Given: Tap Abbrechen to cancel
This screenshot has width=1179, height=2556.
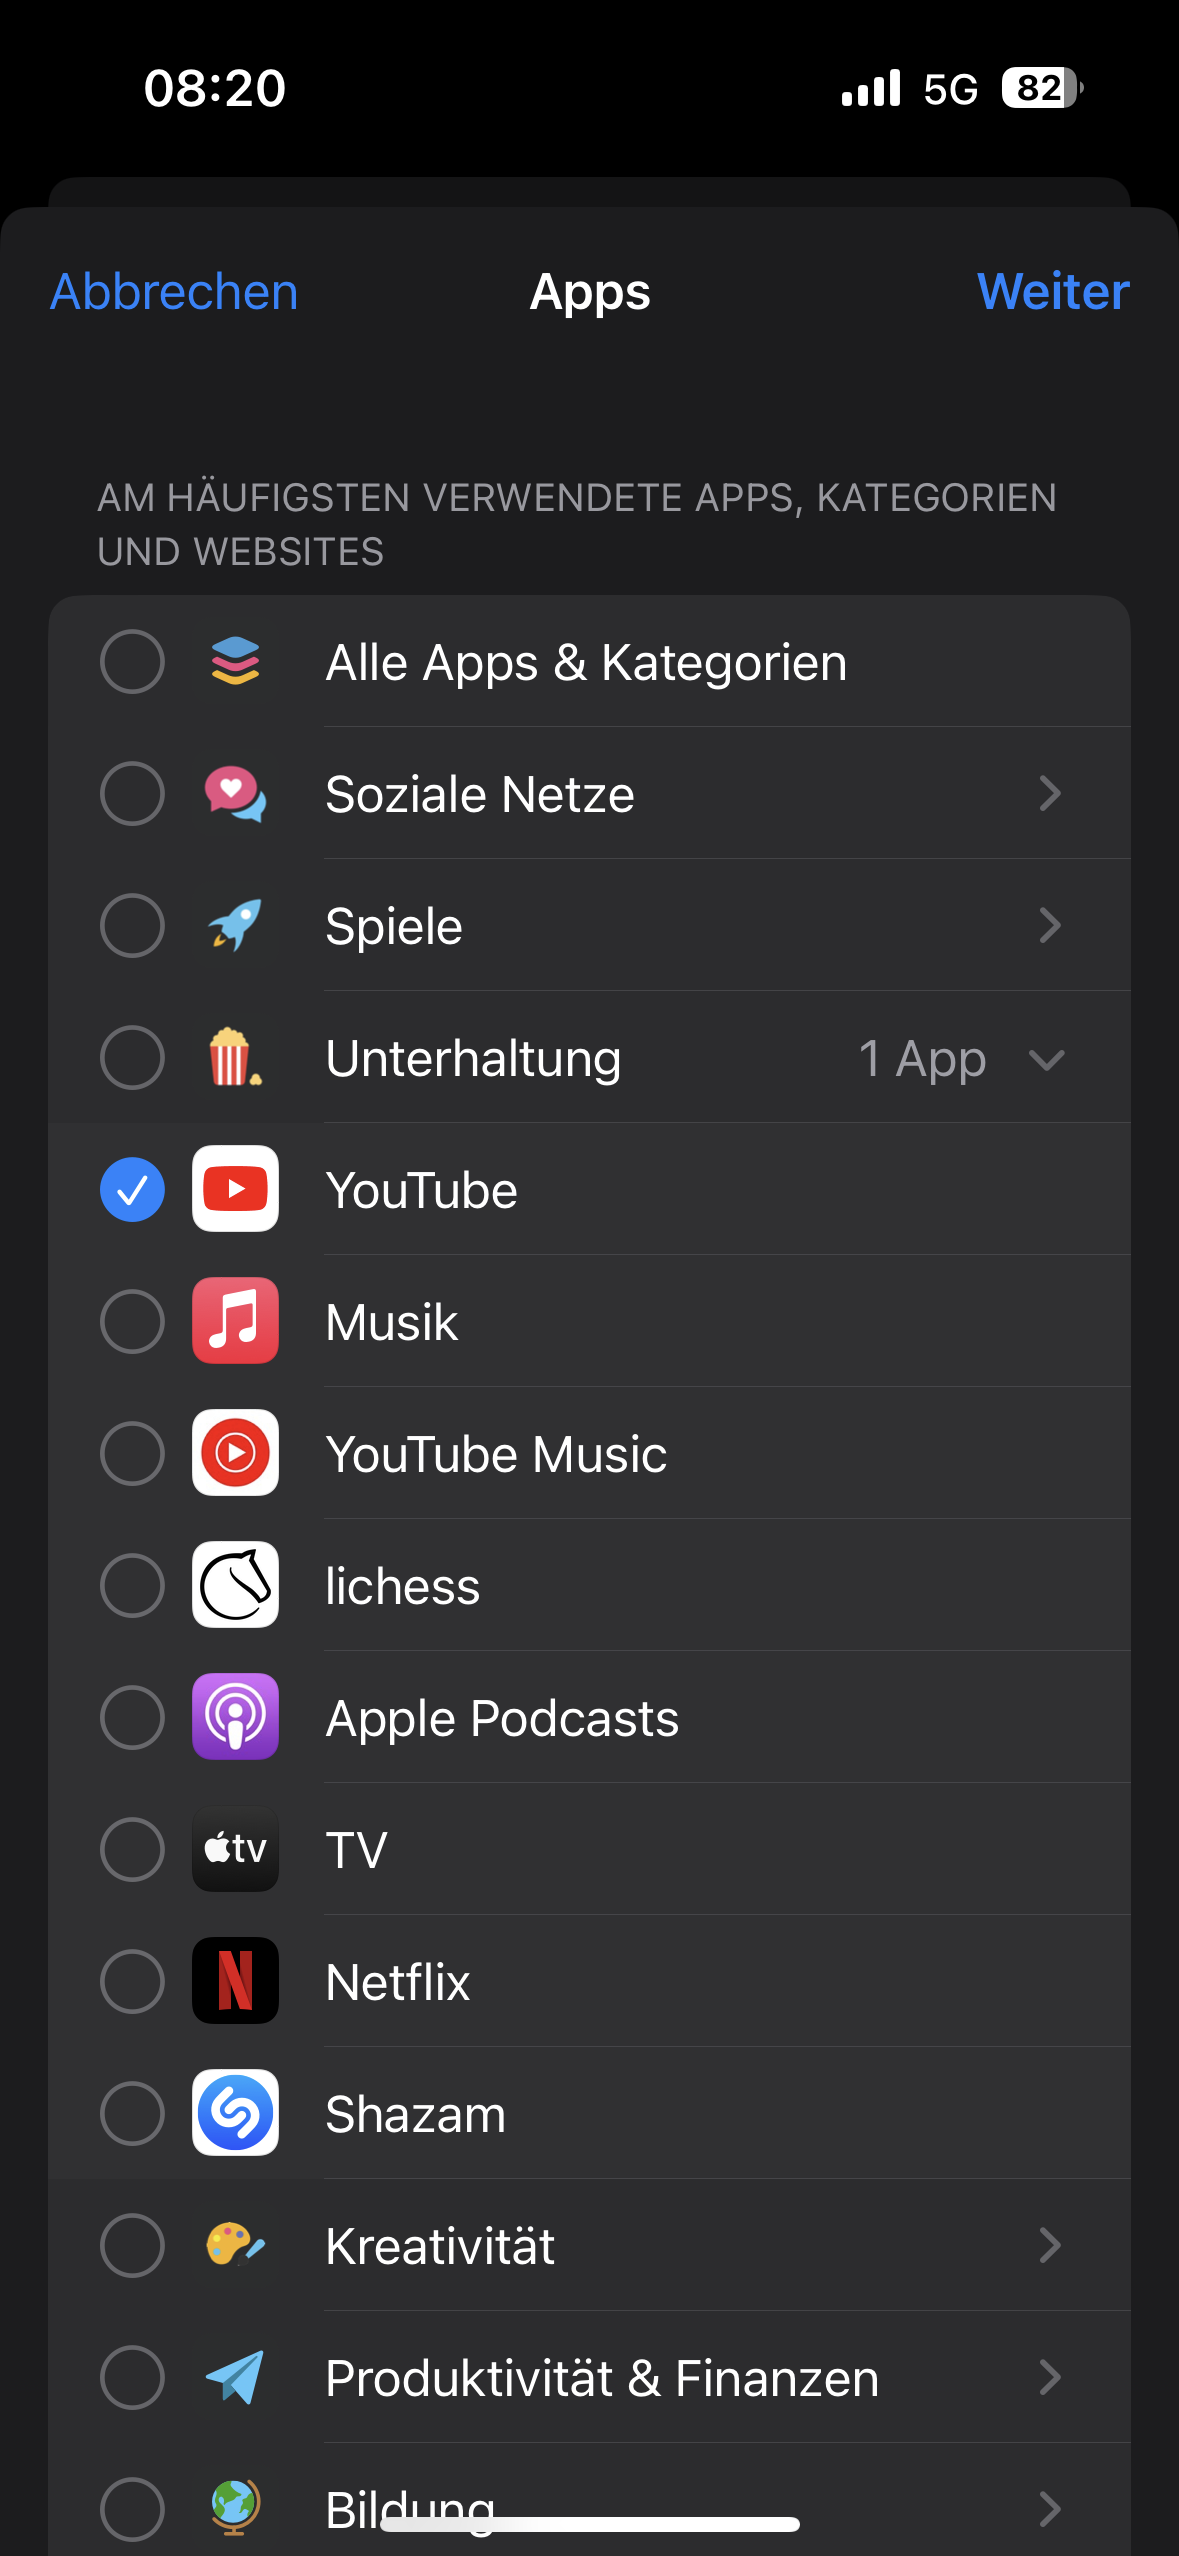Looking at the screenshot, I should 174,292.
